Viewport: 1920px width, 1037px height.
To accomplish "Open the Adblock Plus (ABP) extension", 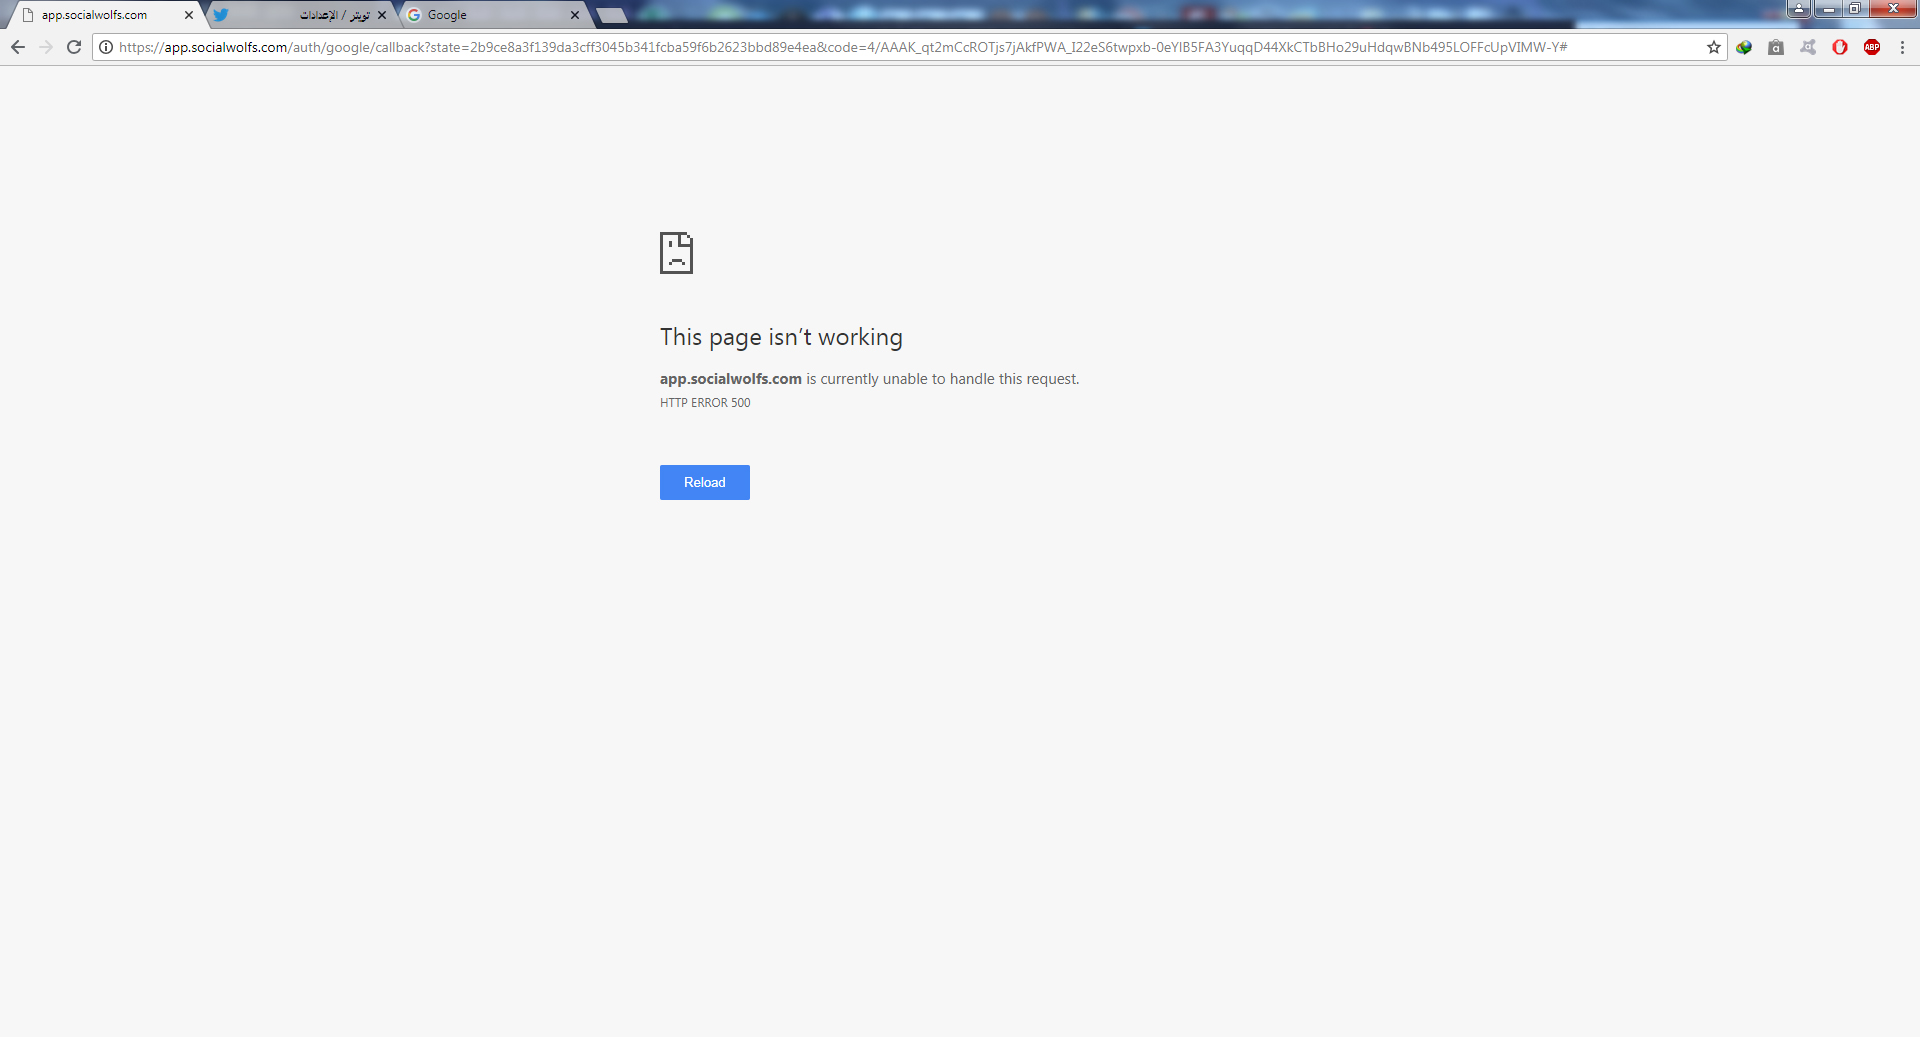I will [1872, 47].
